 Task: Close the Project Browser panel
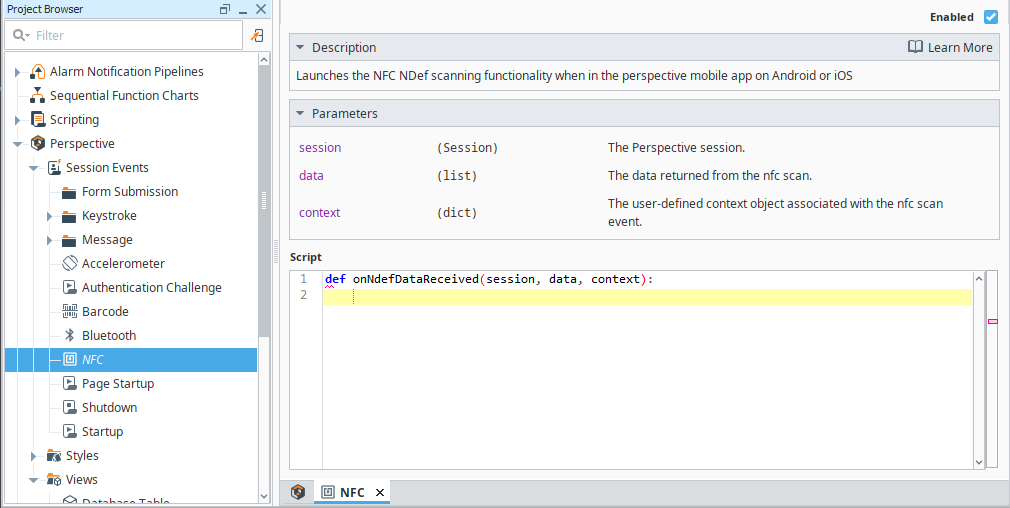coord(261,9)
